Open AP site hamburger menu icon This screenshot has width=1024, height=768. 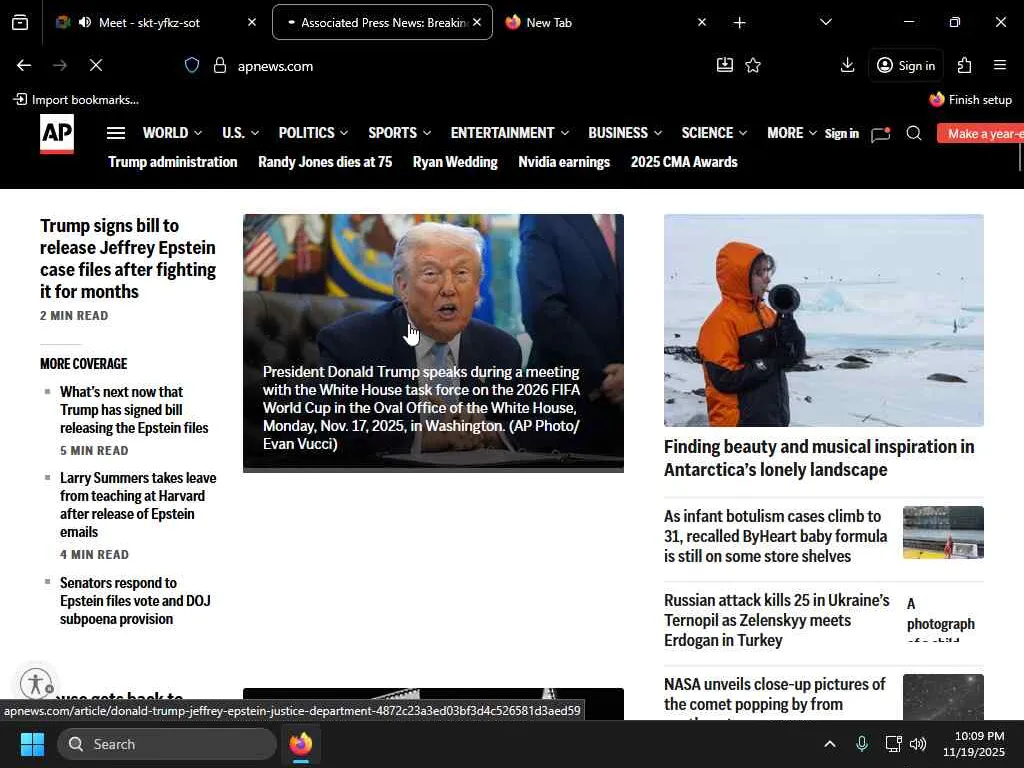116,133
